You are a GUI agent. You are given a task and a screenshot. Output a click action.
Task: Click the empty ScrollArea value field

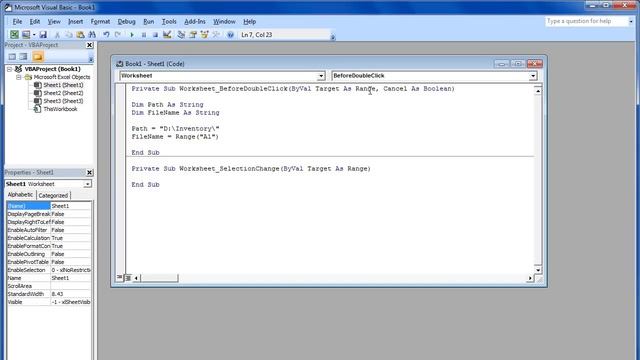[71, 286]
